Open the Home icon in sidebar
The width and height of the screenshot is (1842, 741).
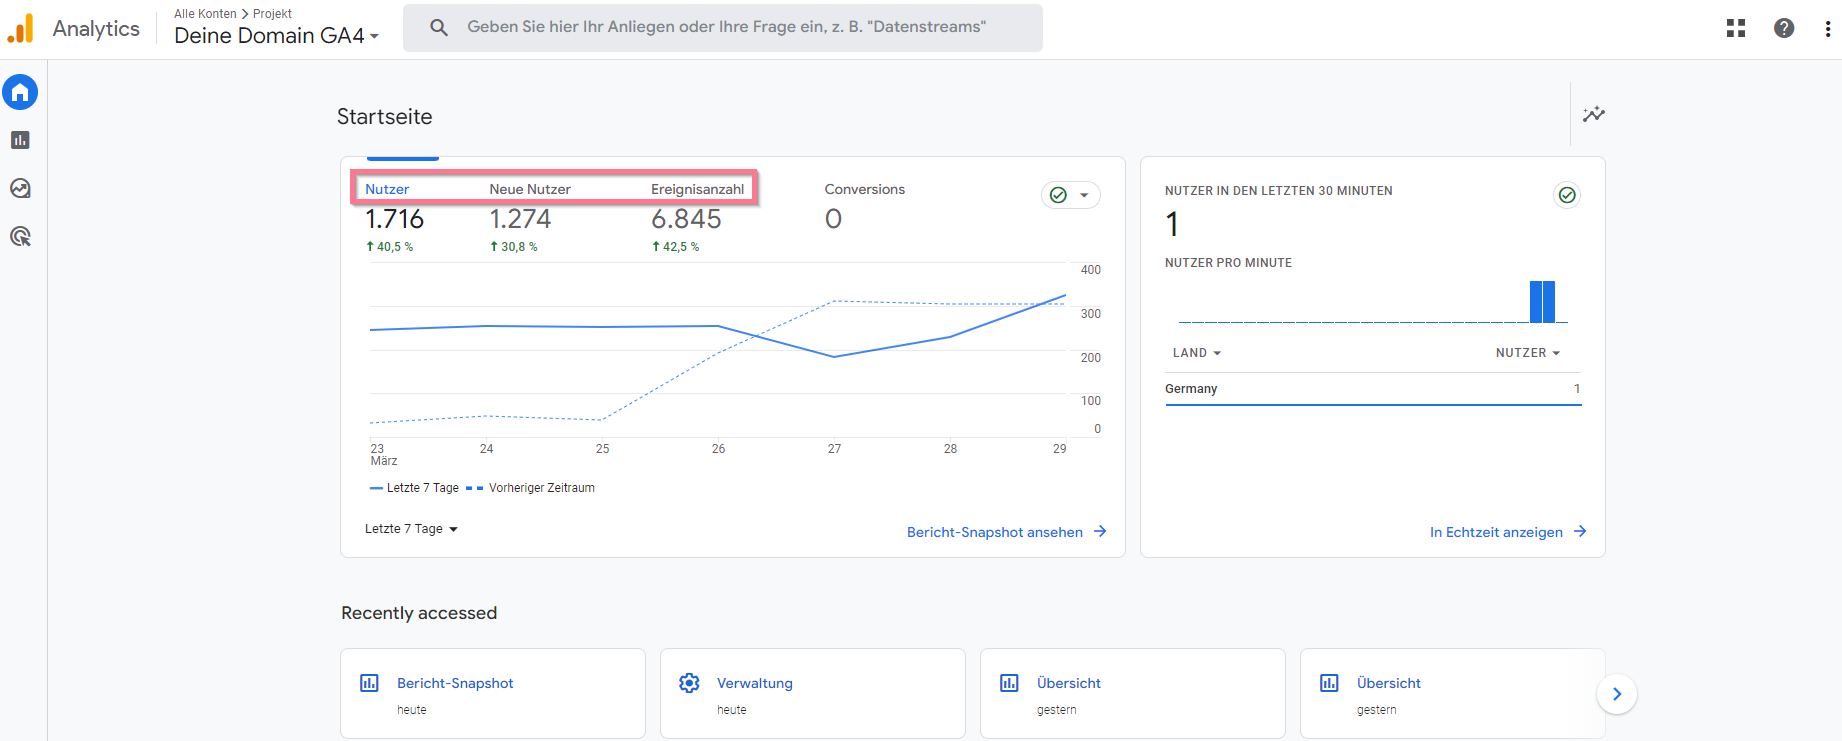click(20, 93)
